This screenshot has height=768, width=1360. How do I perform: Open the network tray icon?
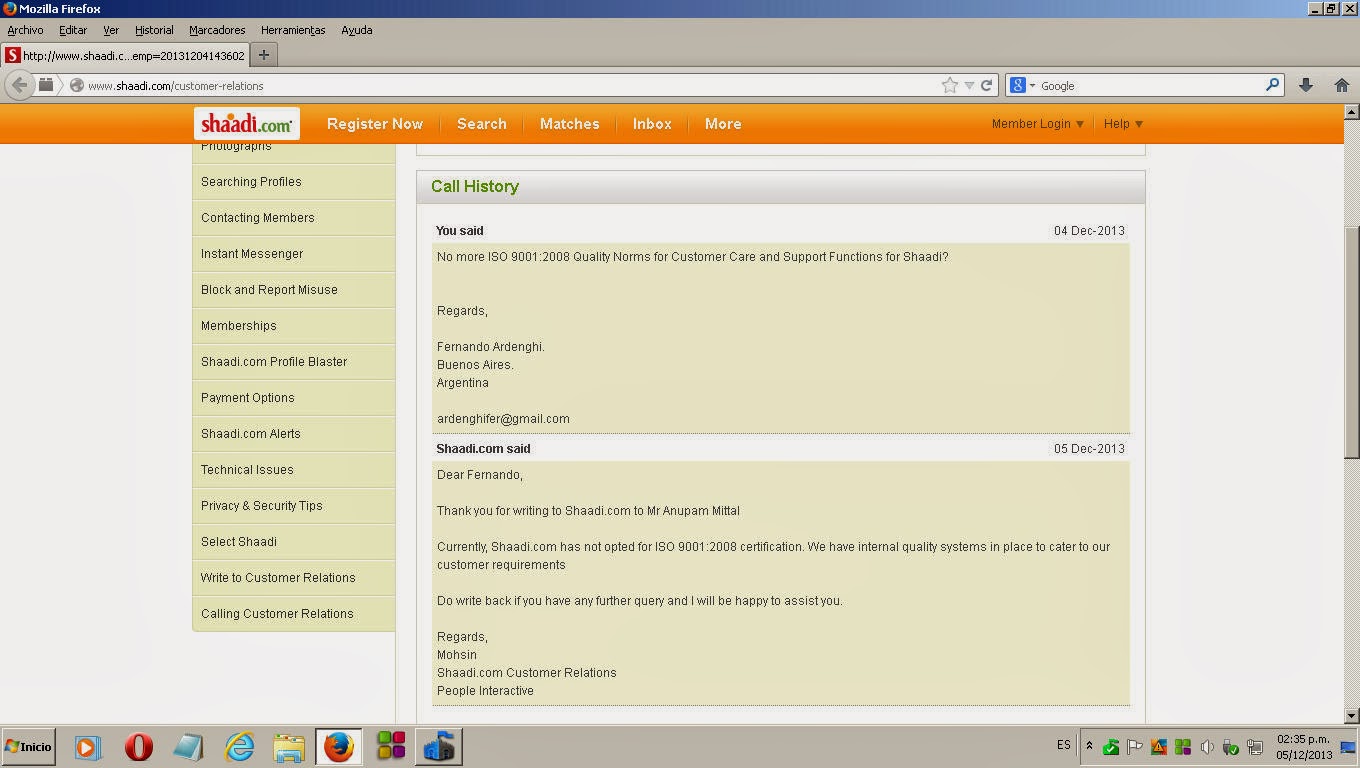[x=1255, y=747]
